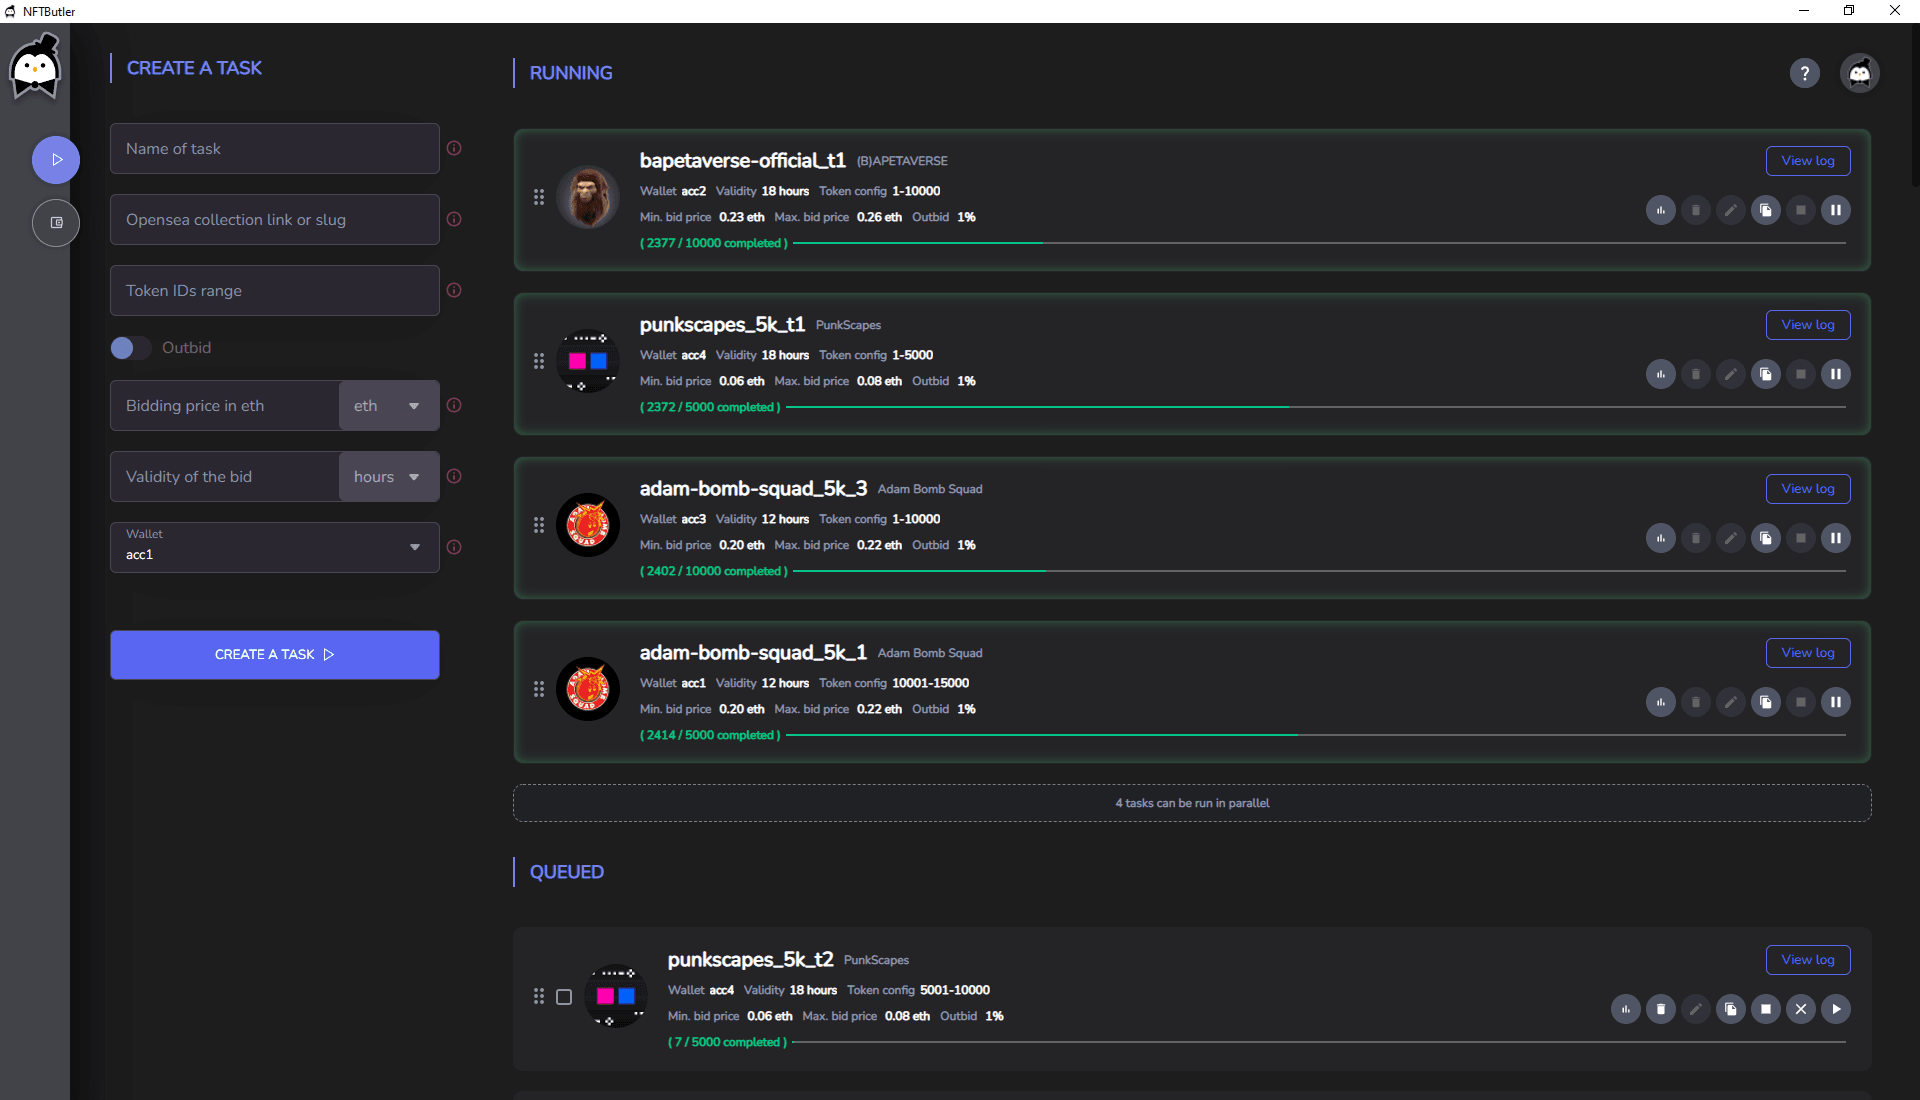View log for adam-bomb-squad_5k_3
The height and width of the screenshot is (1100, 1920).
(x=1808, y=489)
